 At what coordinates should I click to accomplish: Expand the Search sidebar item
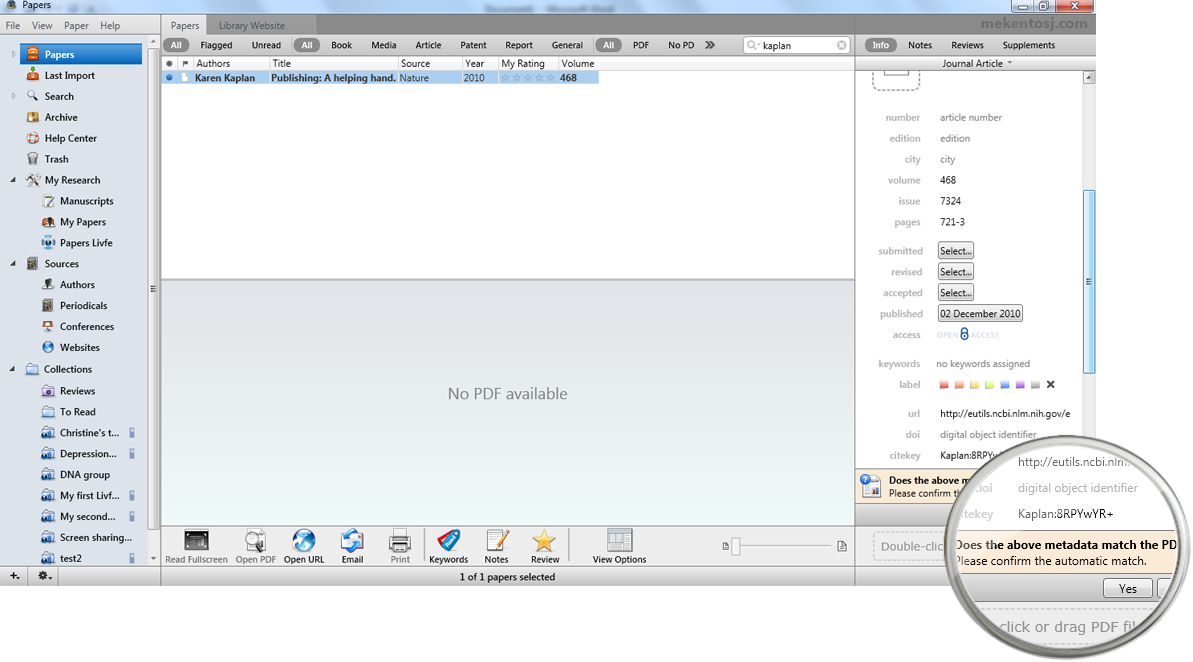point(13,96)
